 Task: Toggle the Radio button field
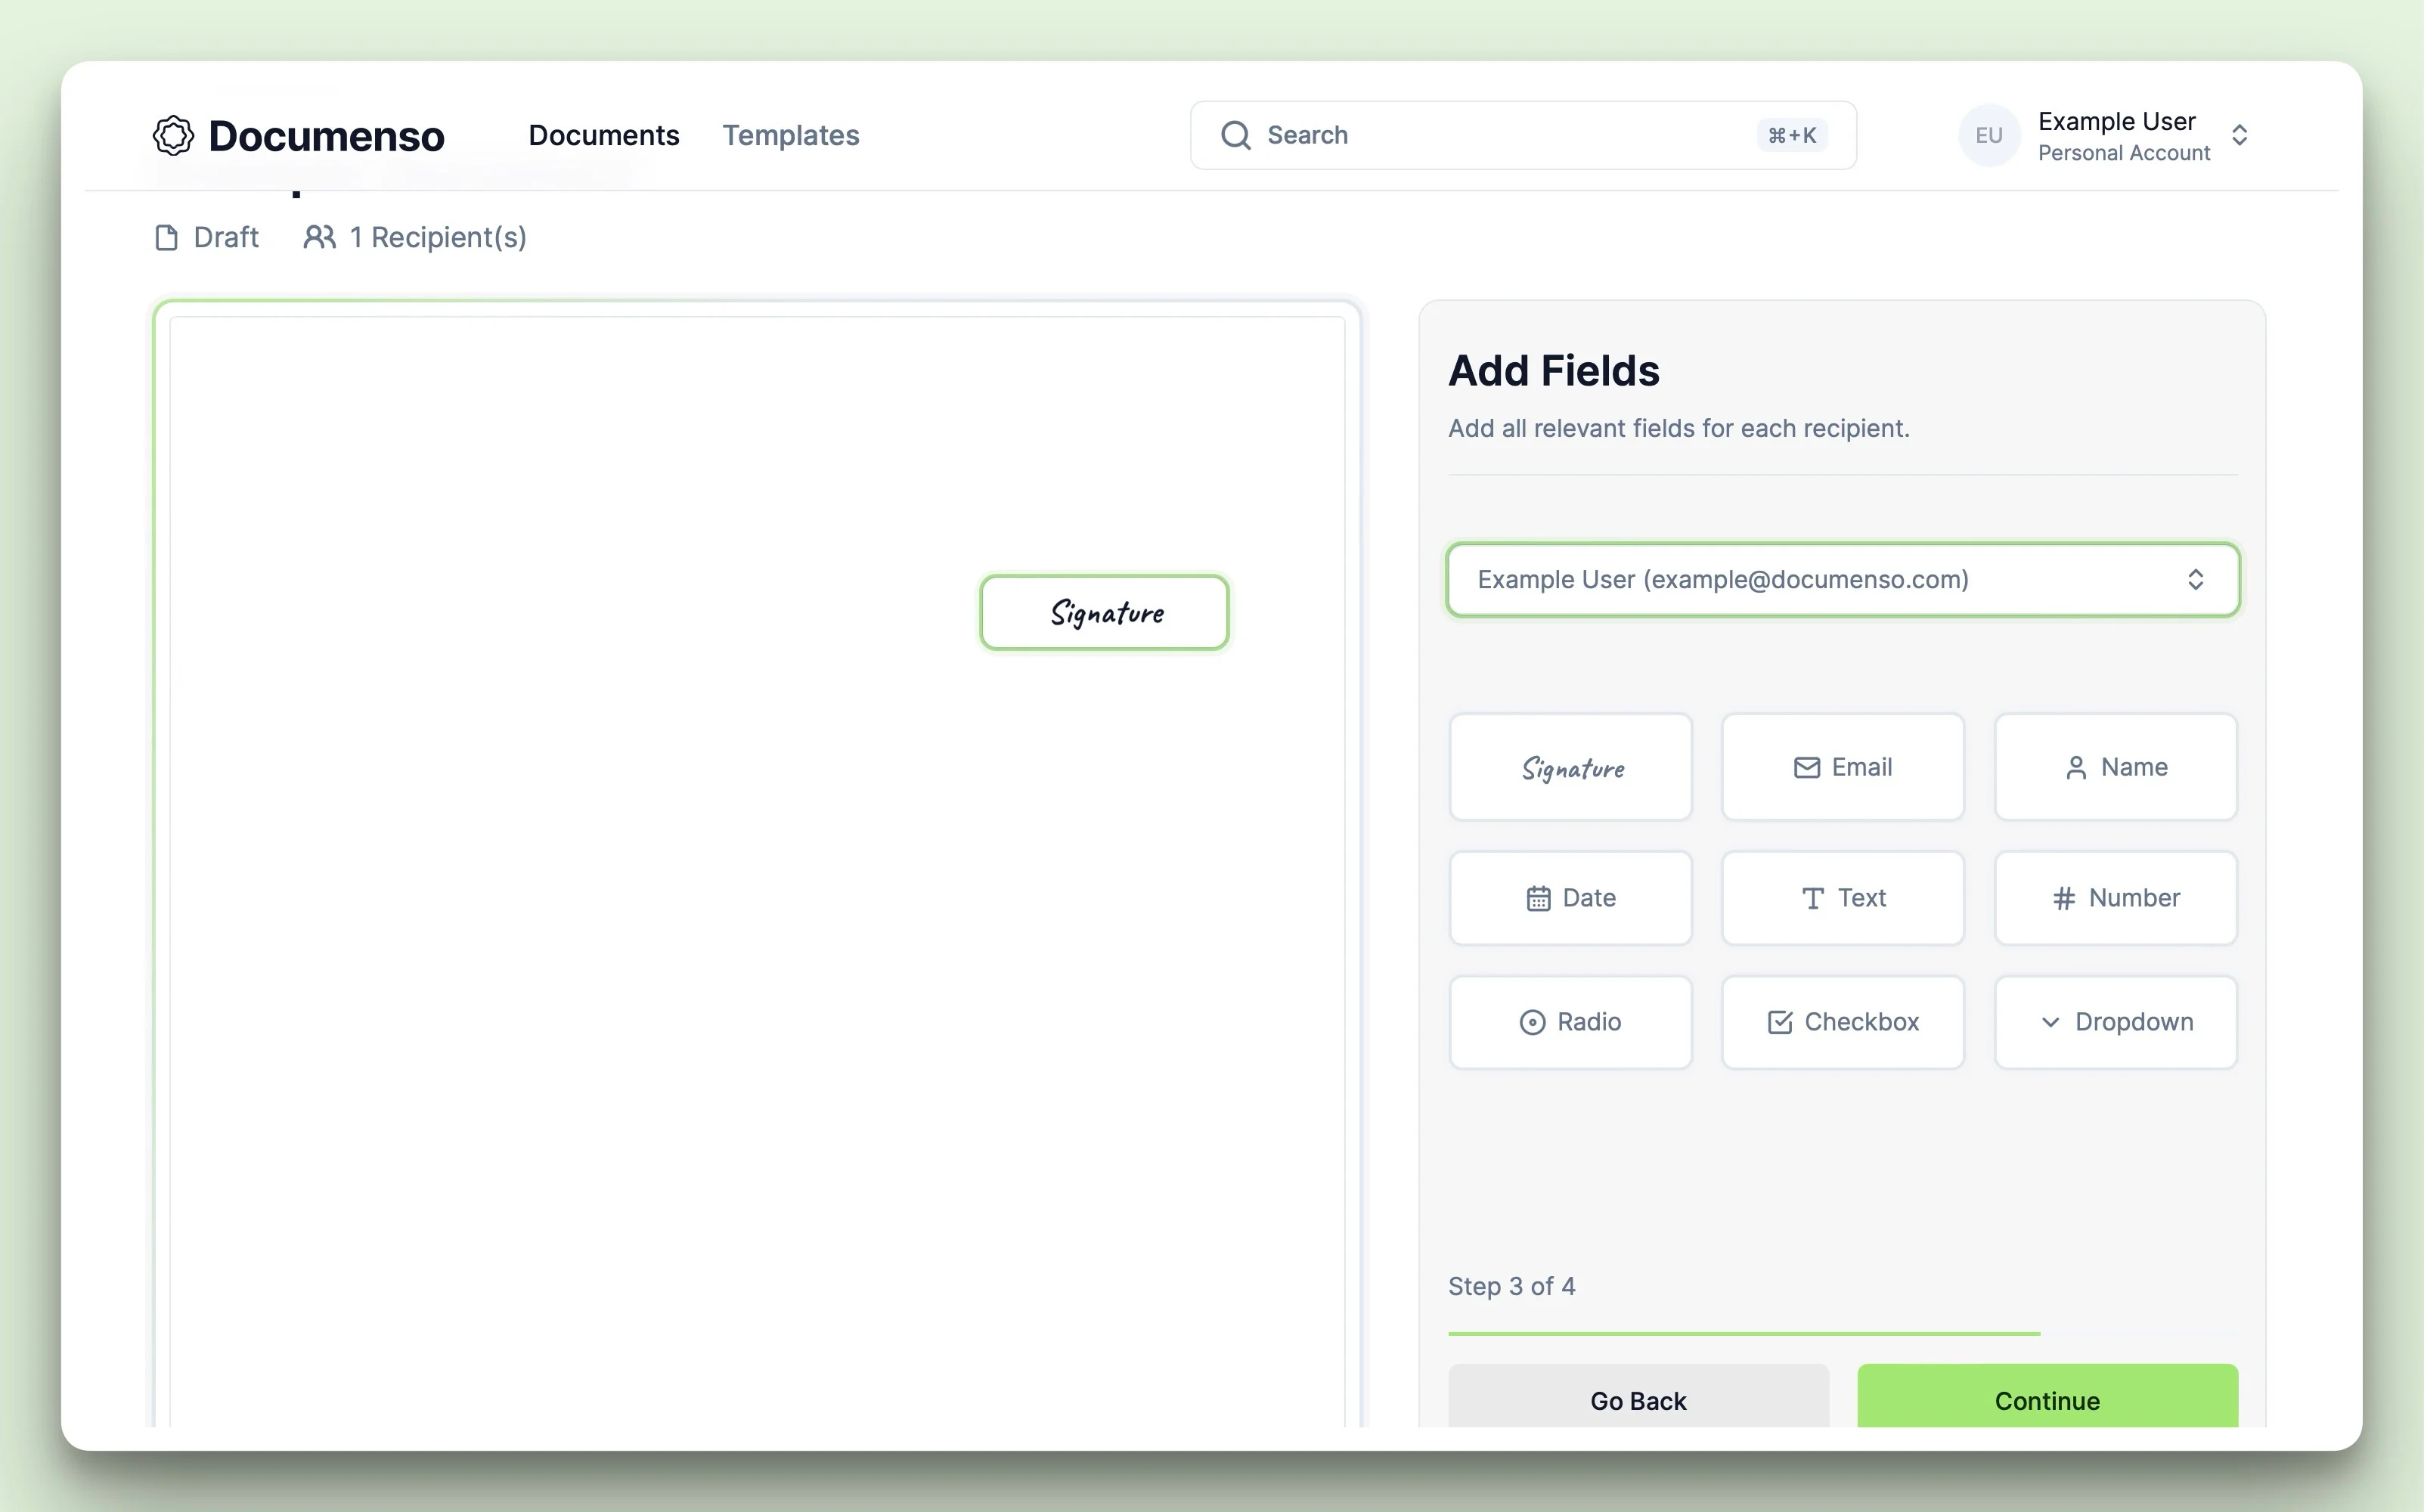(1570, 1021)
